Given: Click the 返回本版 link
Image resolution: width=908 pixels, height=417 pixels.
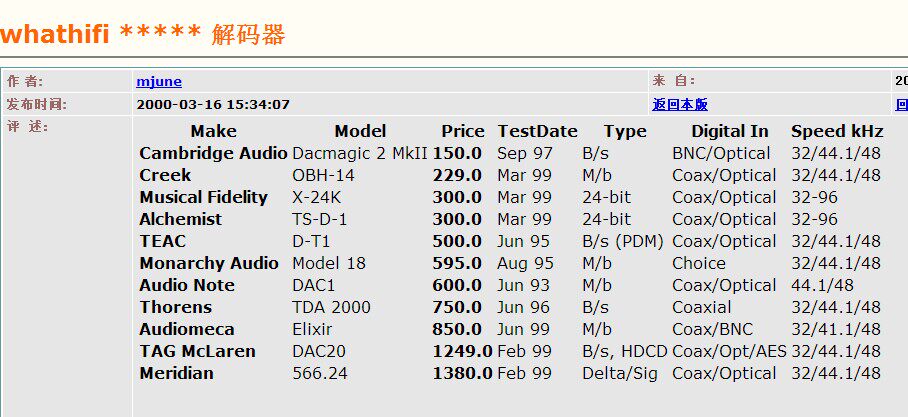Looking at the screenshot, I should click(680, 105).
